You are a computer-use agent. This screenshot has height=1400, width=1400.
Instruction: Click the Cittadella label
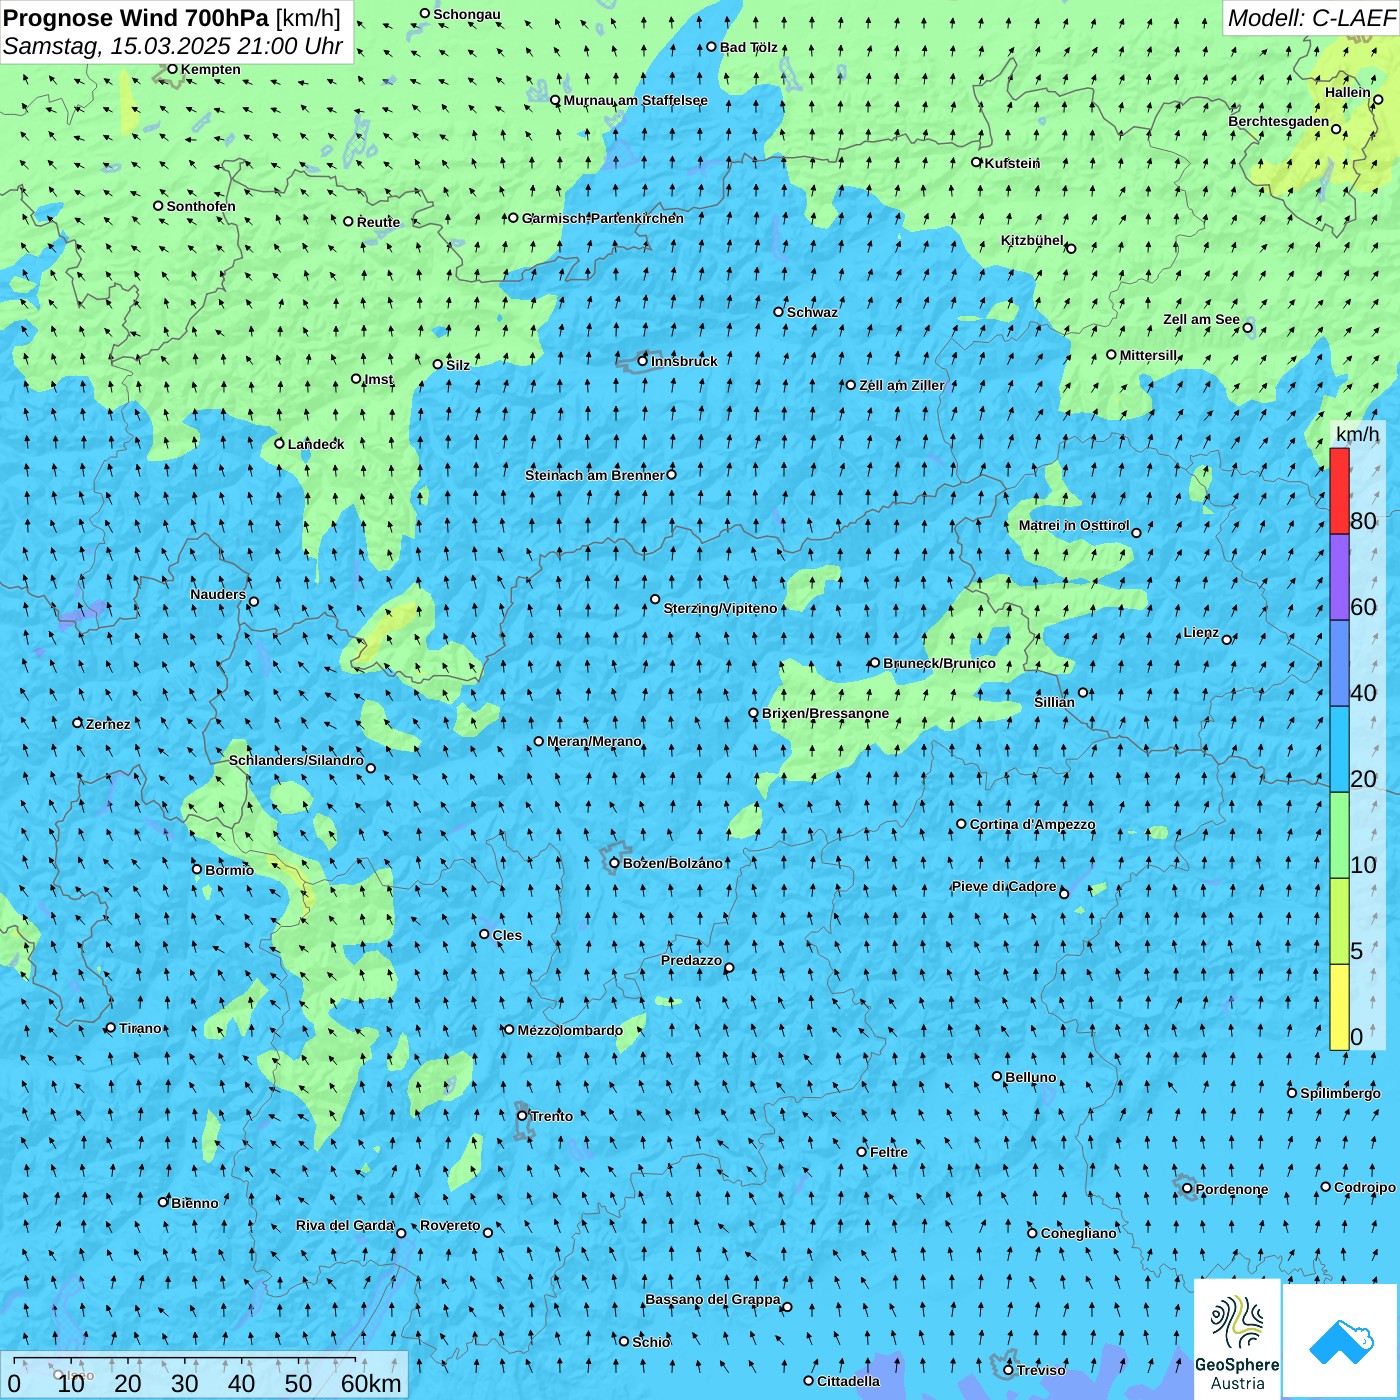click(848, 1381)
